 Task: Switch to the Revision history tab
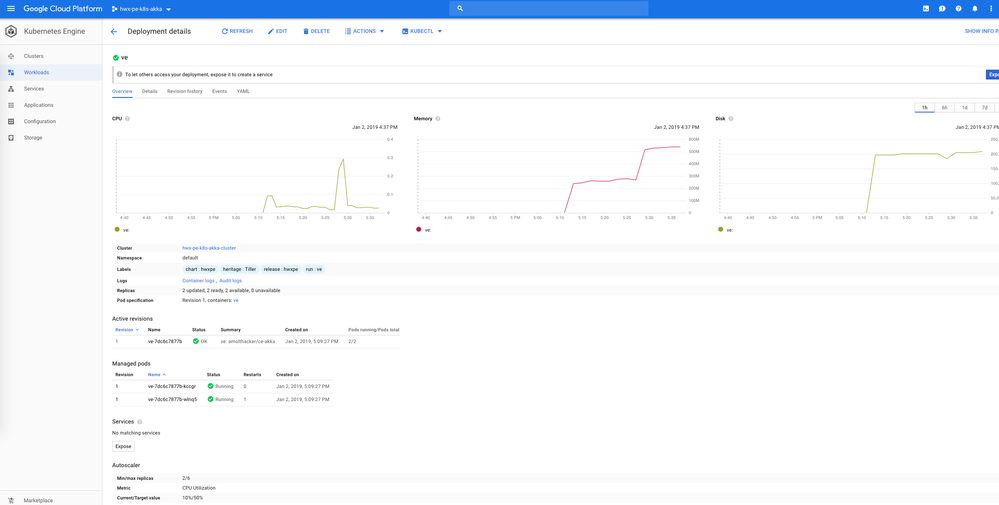(184, 91)
